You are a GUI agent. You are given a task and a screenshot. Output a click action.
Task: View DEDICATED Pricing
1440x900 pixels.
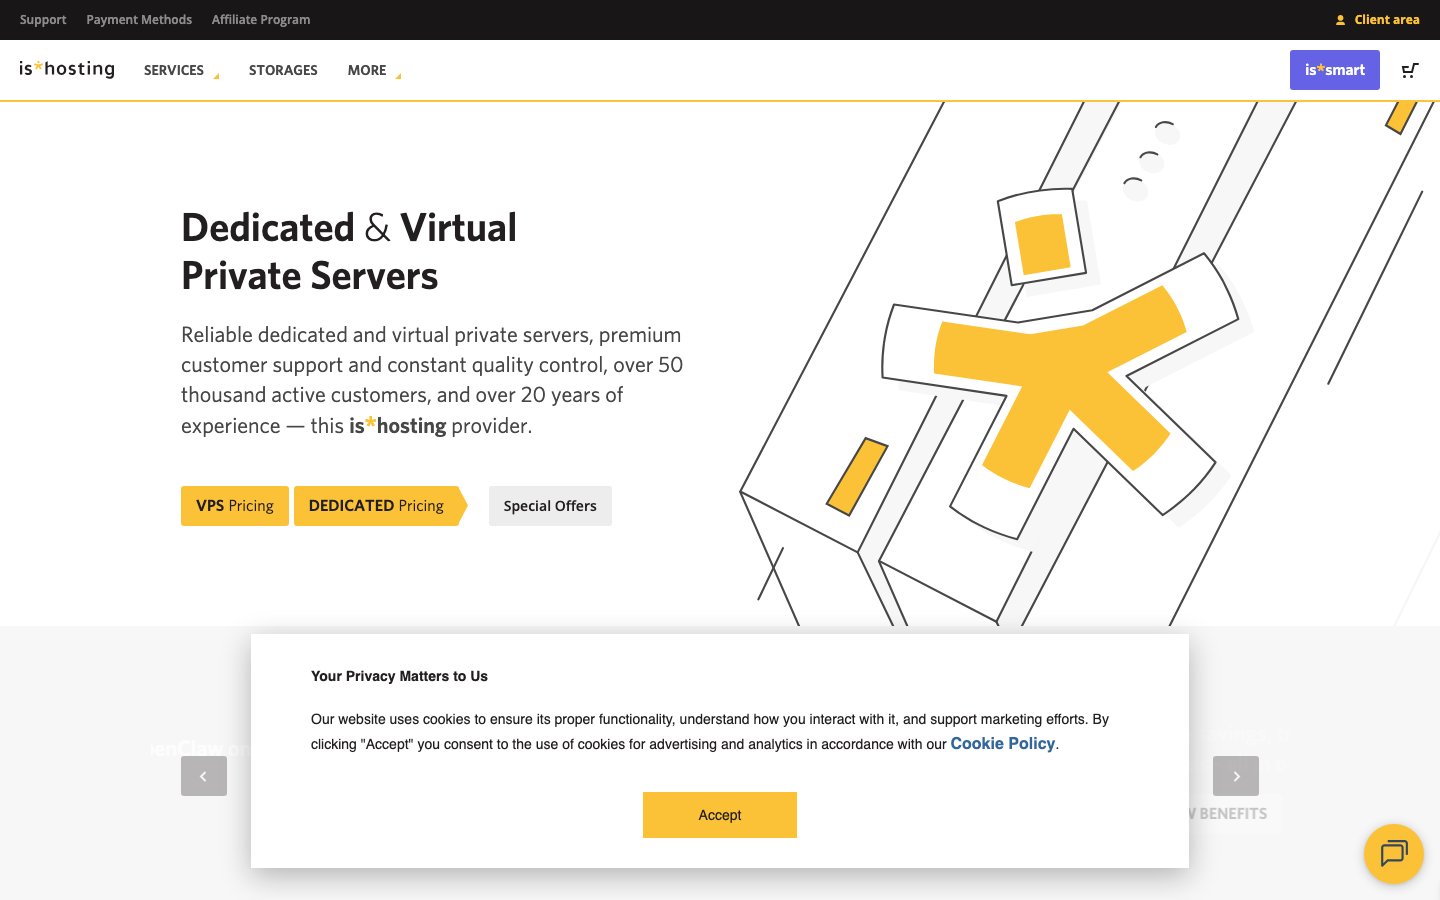pyautogui.click(x=380, y=506)
